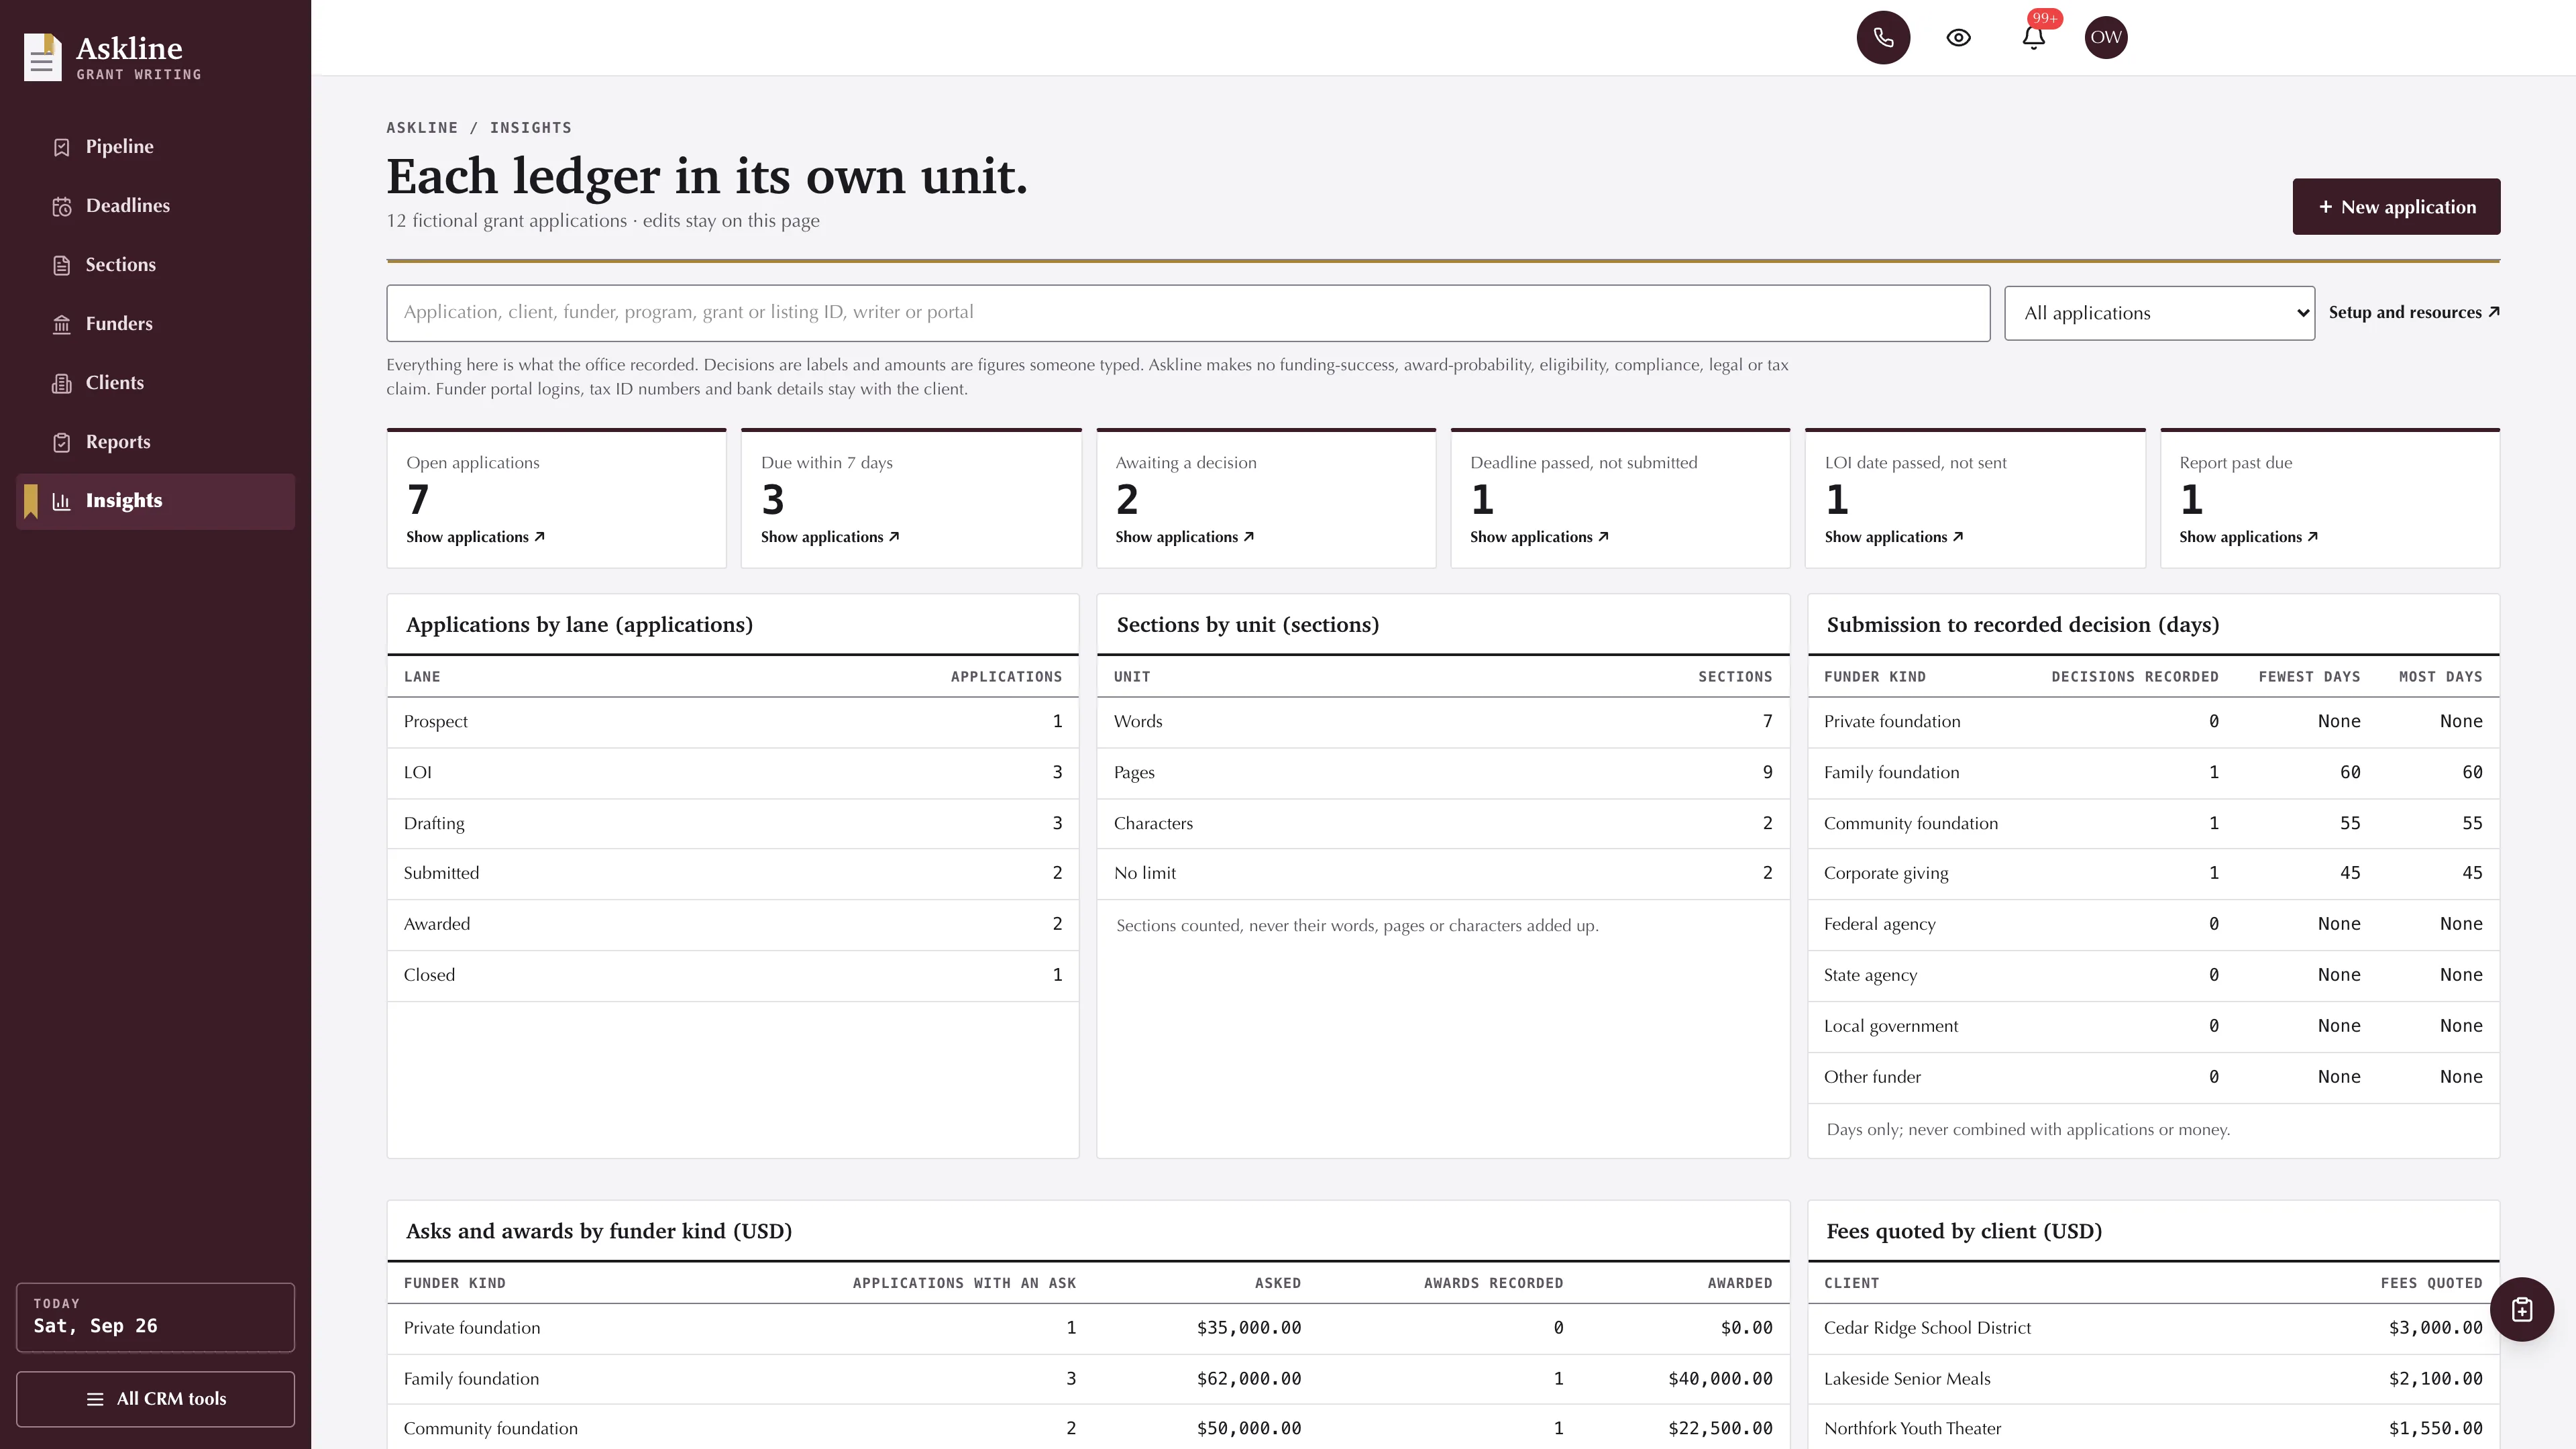Click the Askline document logo icon
Image resolution: width=2576 pixels, height=1449 pixels.
pyautogui.click(x=42, y=57)
